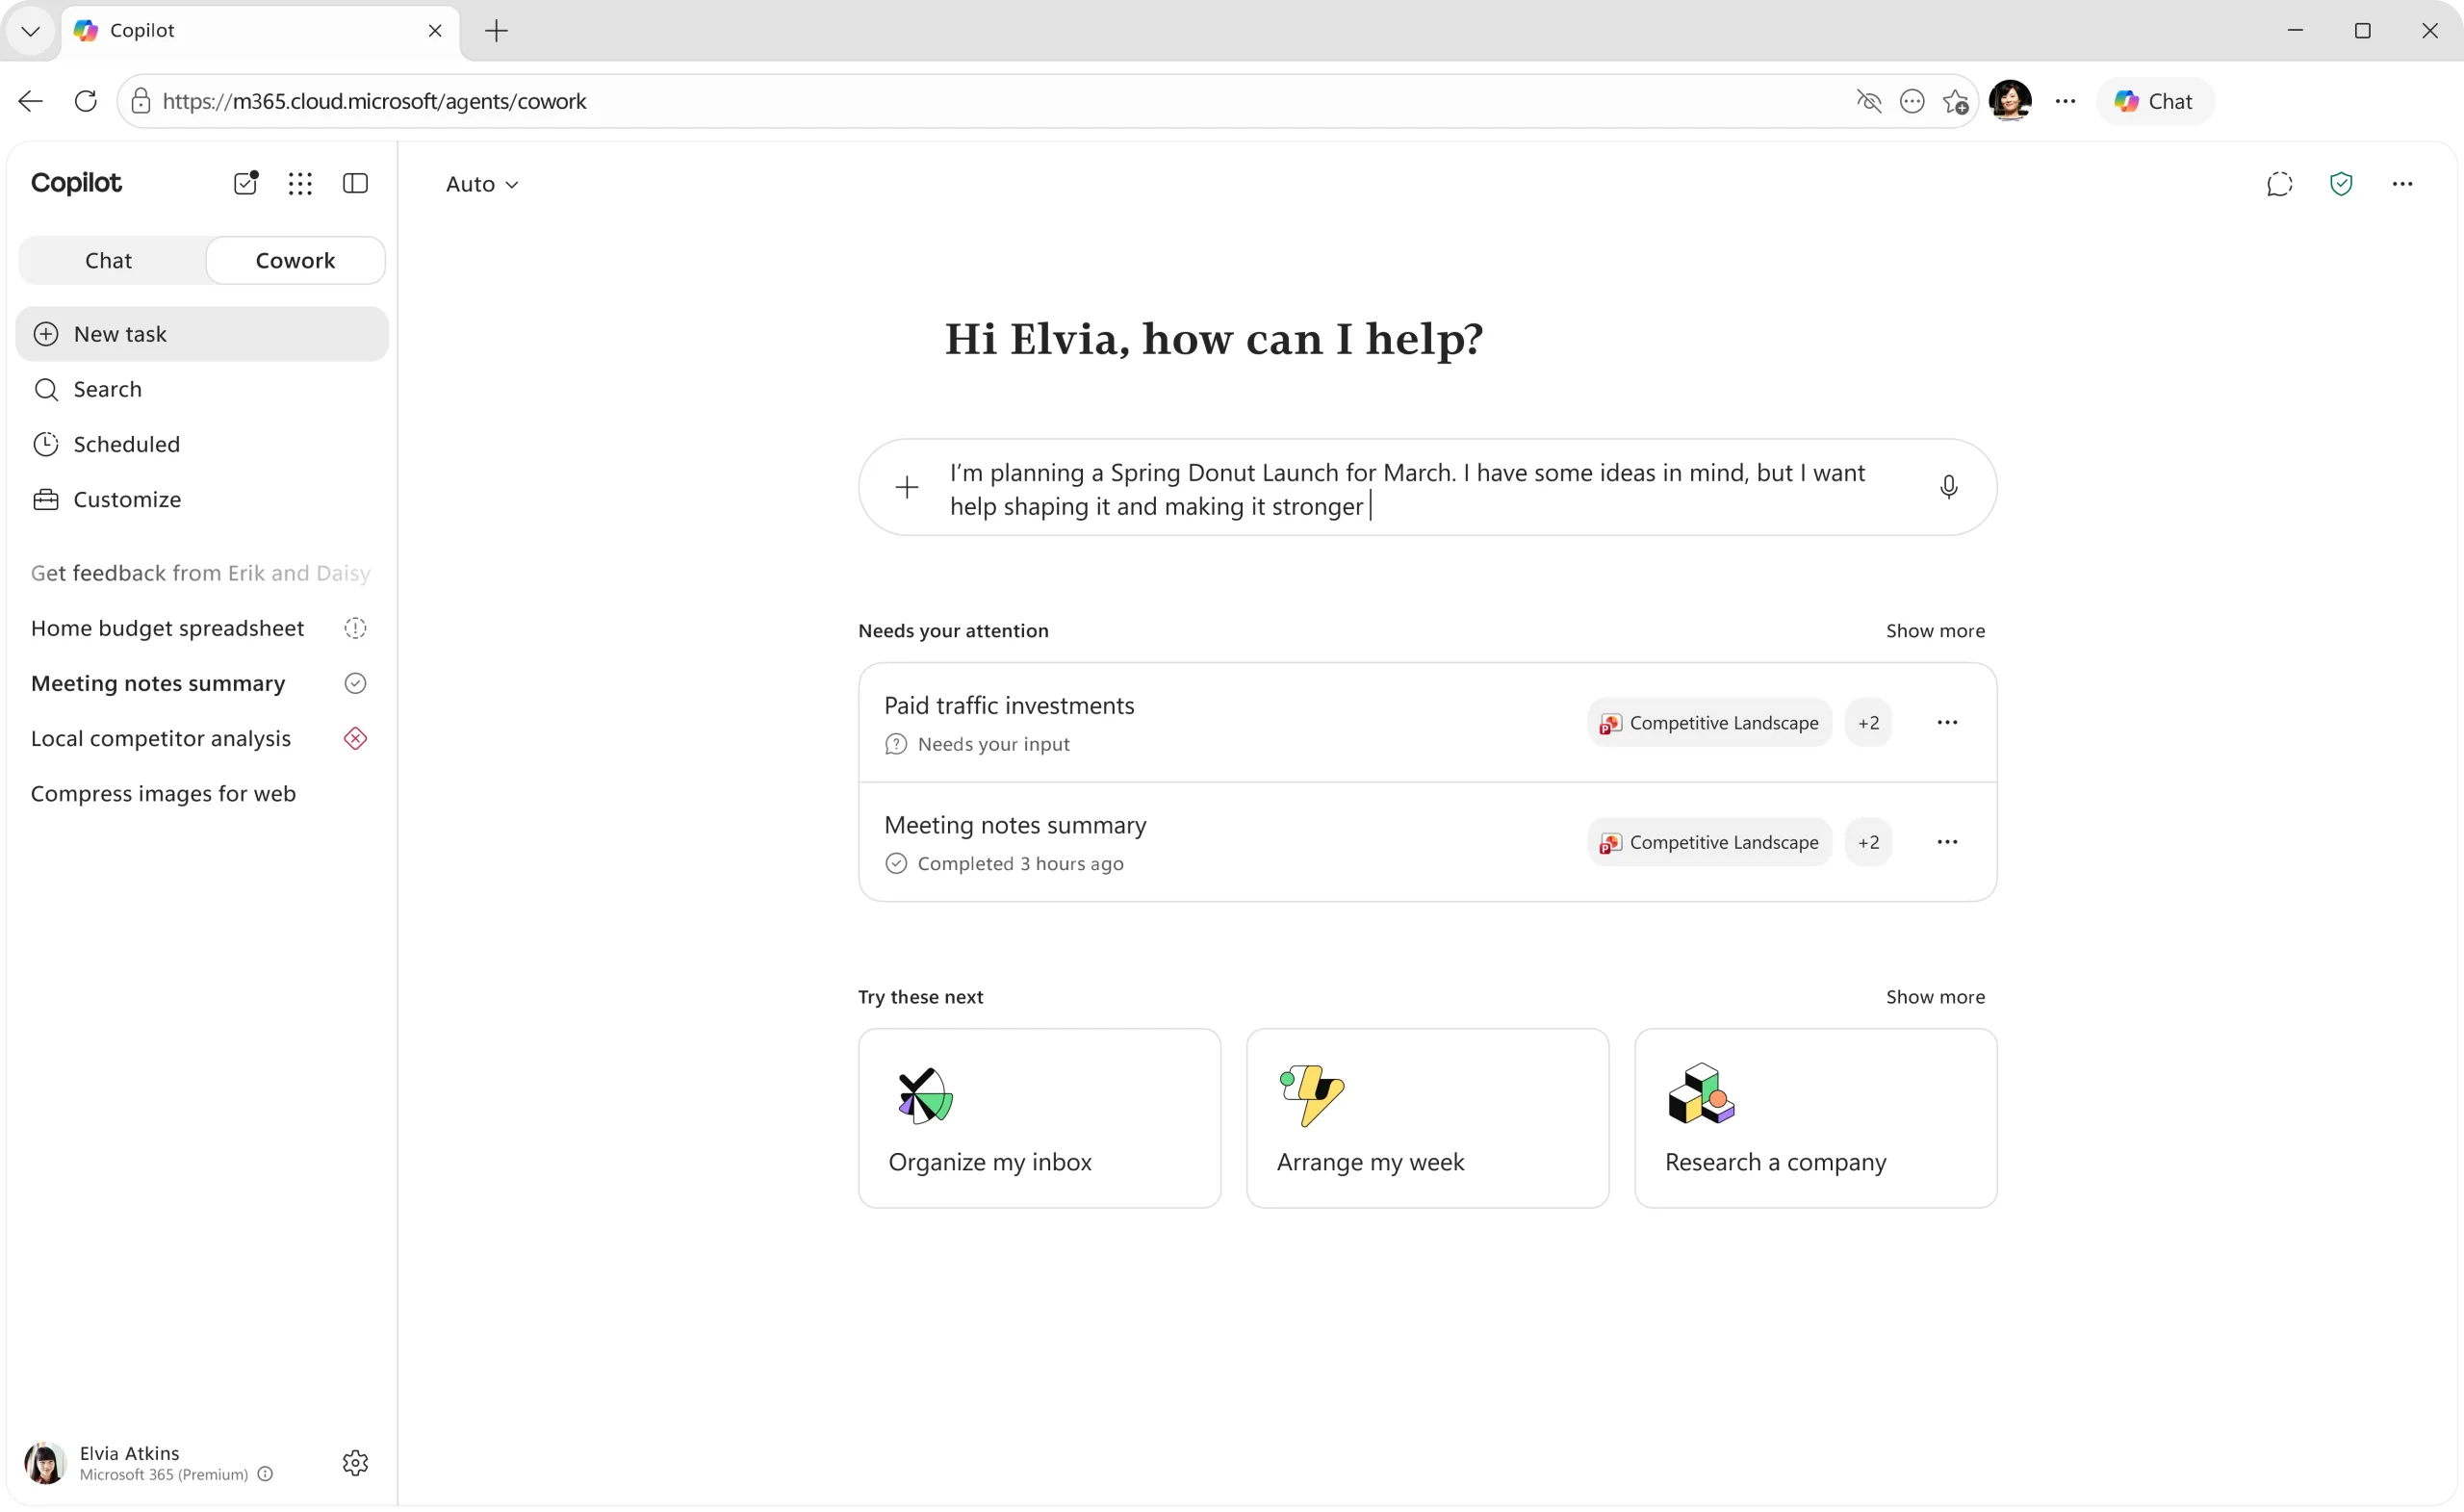Open browser settings and more menu
The height and width of the screenshot is (1512, 2464).
(x=2065, y=101)
